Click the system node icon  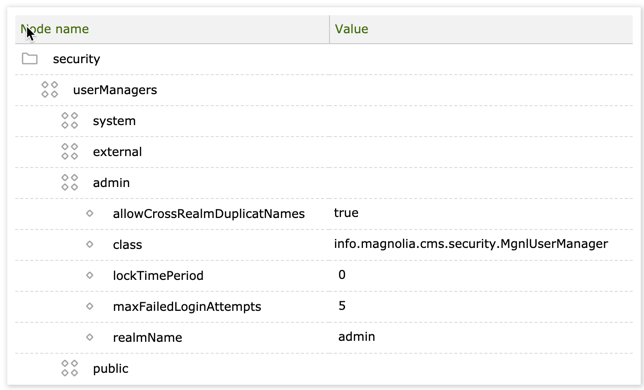click(x=70, y=121)
